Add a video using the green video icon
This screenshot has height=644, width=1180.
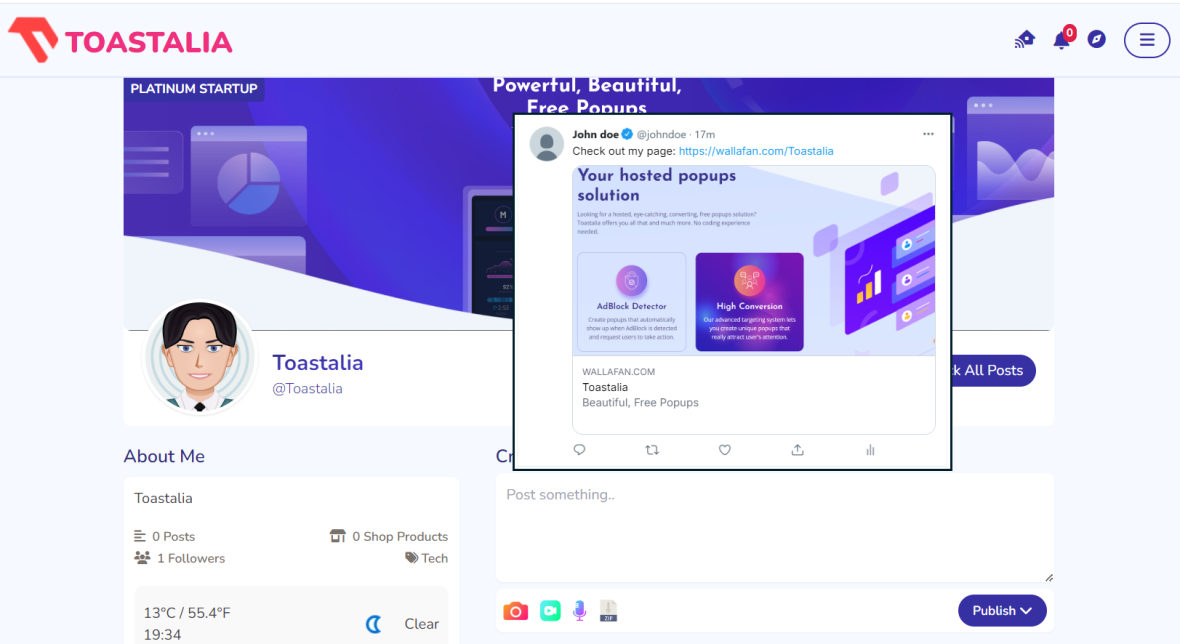point(550,611)
